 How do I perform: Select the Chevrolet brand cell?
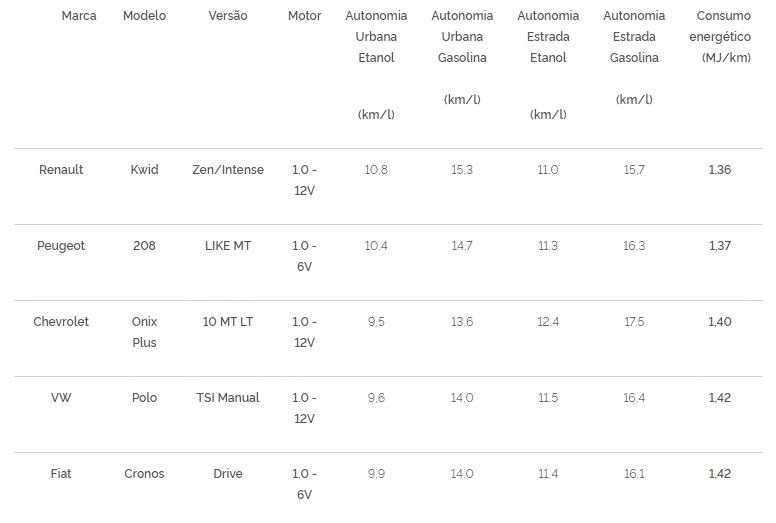[x=61, y=322]
